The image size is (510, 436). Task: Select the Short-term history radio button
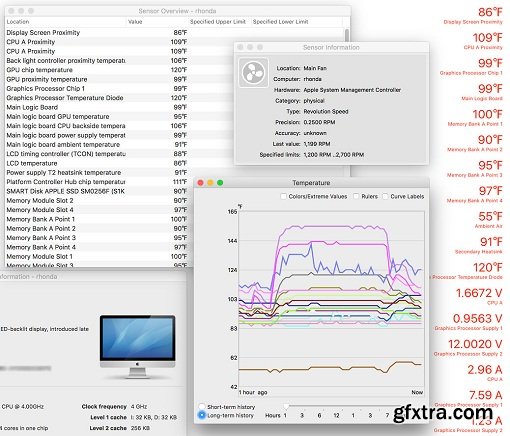point(202,407)
